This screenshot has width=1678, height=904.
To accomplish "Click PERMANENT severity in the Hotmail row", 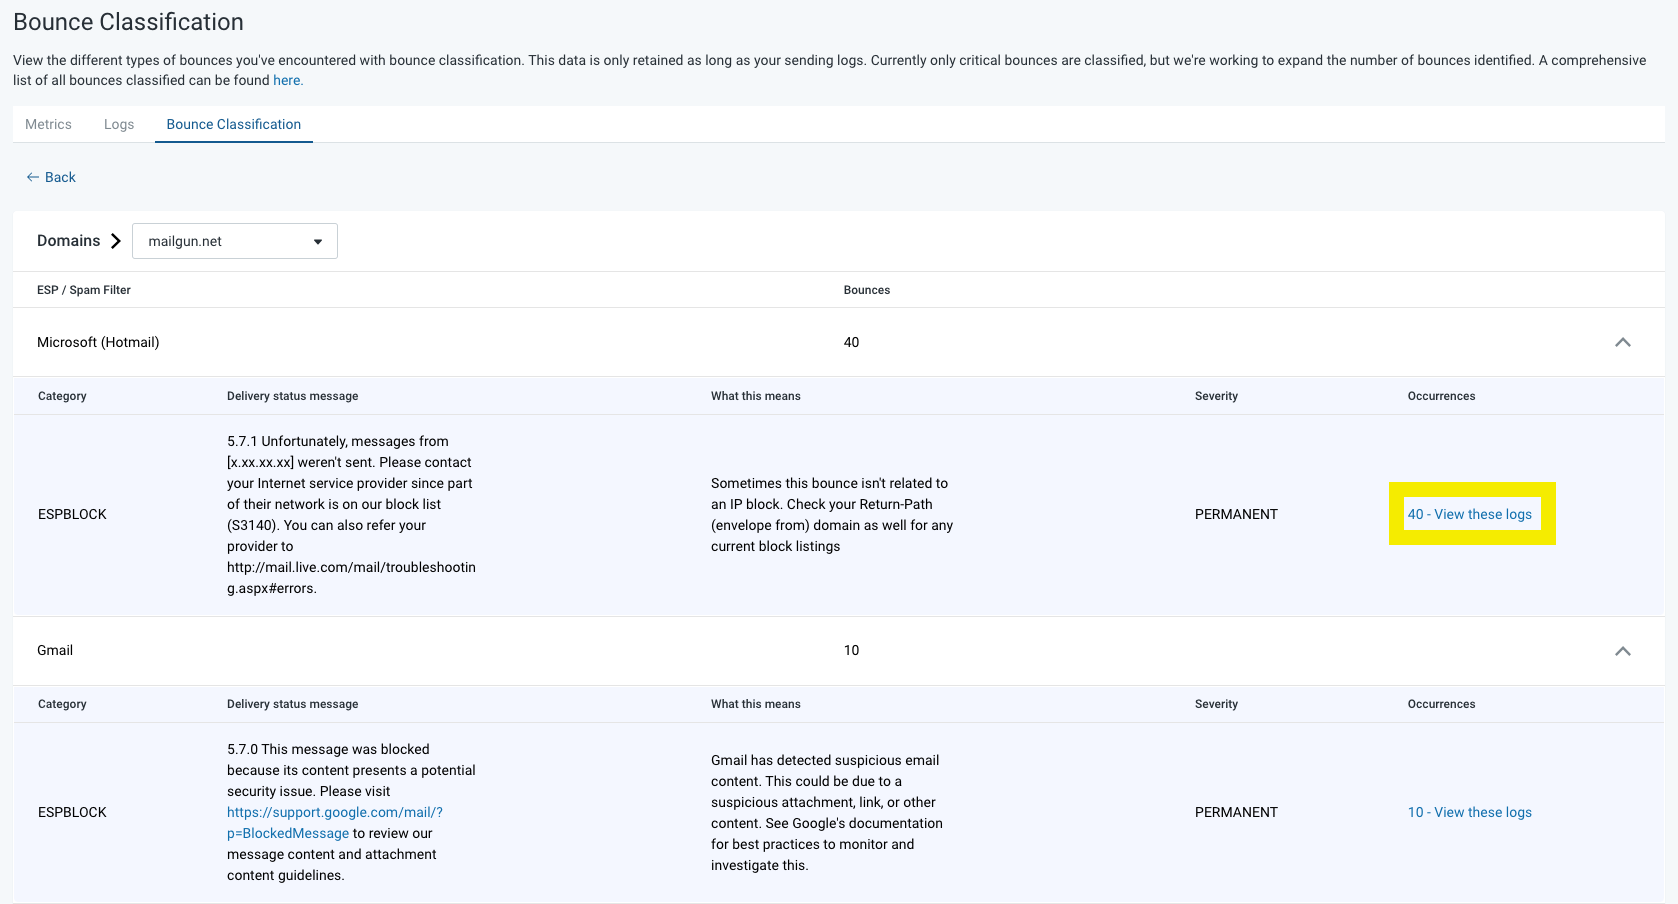I will click(x=1236, y=514).
